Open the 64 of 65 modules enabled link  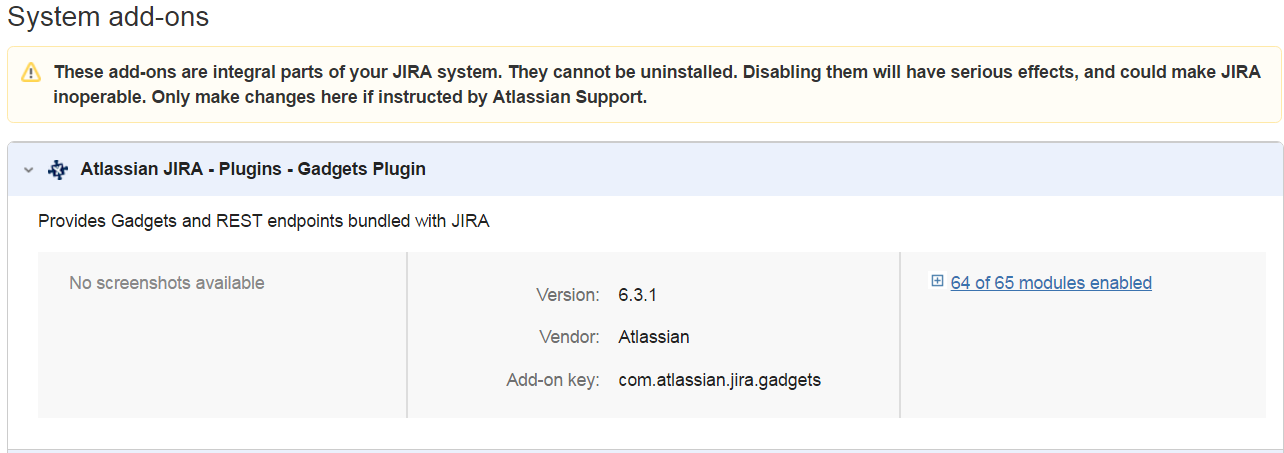point(1051,283)
